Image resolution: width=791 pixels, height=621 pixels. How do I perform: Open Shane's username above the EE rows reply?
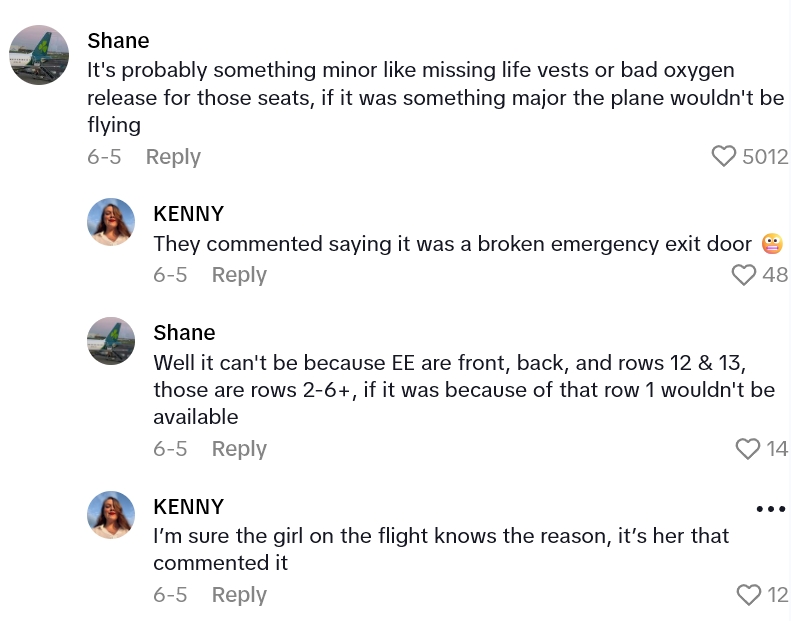[184, 333]
